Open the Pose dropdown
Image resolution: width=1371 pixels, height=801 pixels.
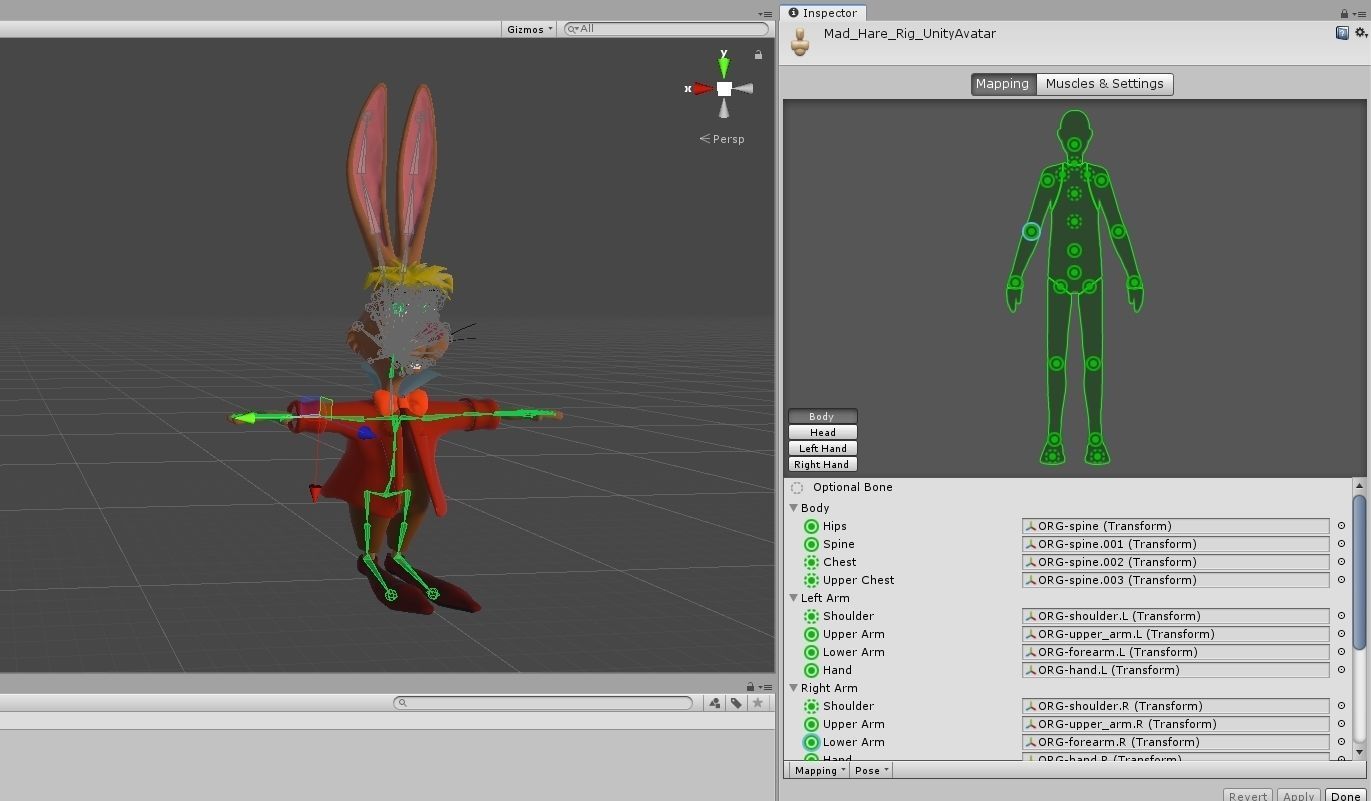pos(871,770)
